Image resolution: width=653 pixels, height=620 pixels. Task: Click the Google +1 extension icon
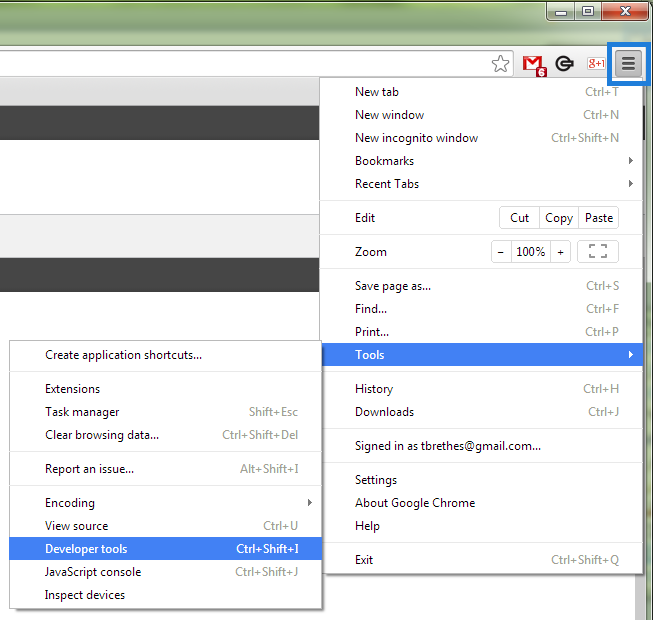[x=596, y=63]
